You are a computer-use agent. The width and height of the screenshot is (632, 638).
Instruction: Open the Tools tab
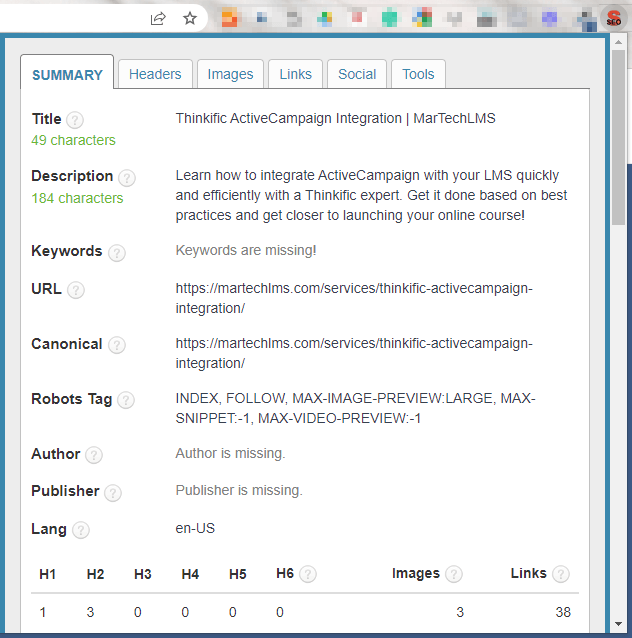tap(418, 74)
